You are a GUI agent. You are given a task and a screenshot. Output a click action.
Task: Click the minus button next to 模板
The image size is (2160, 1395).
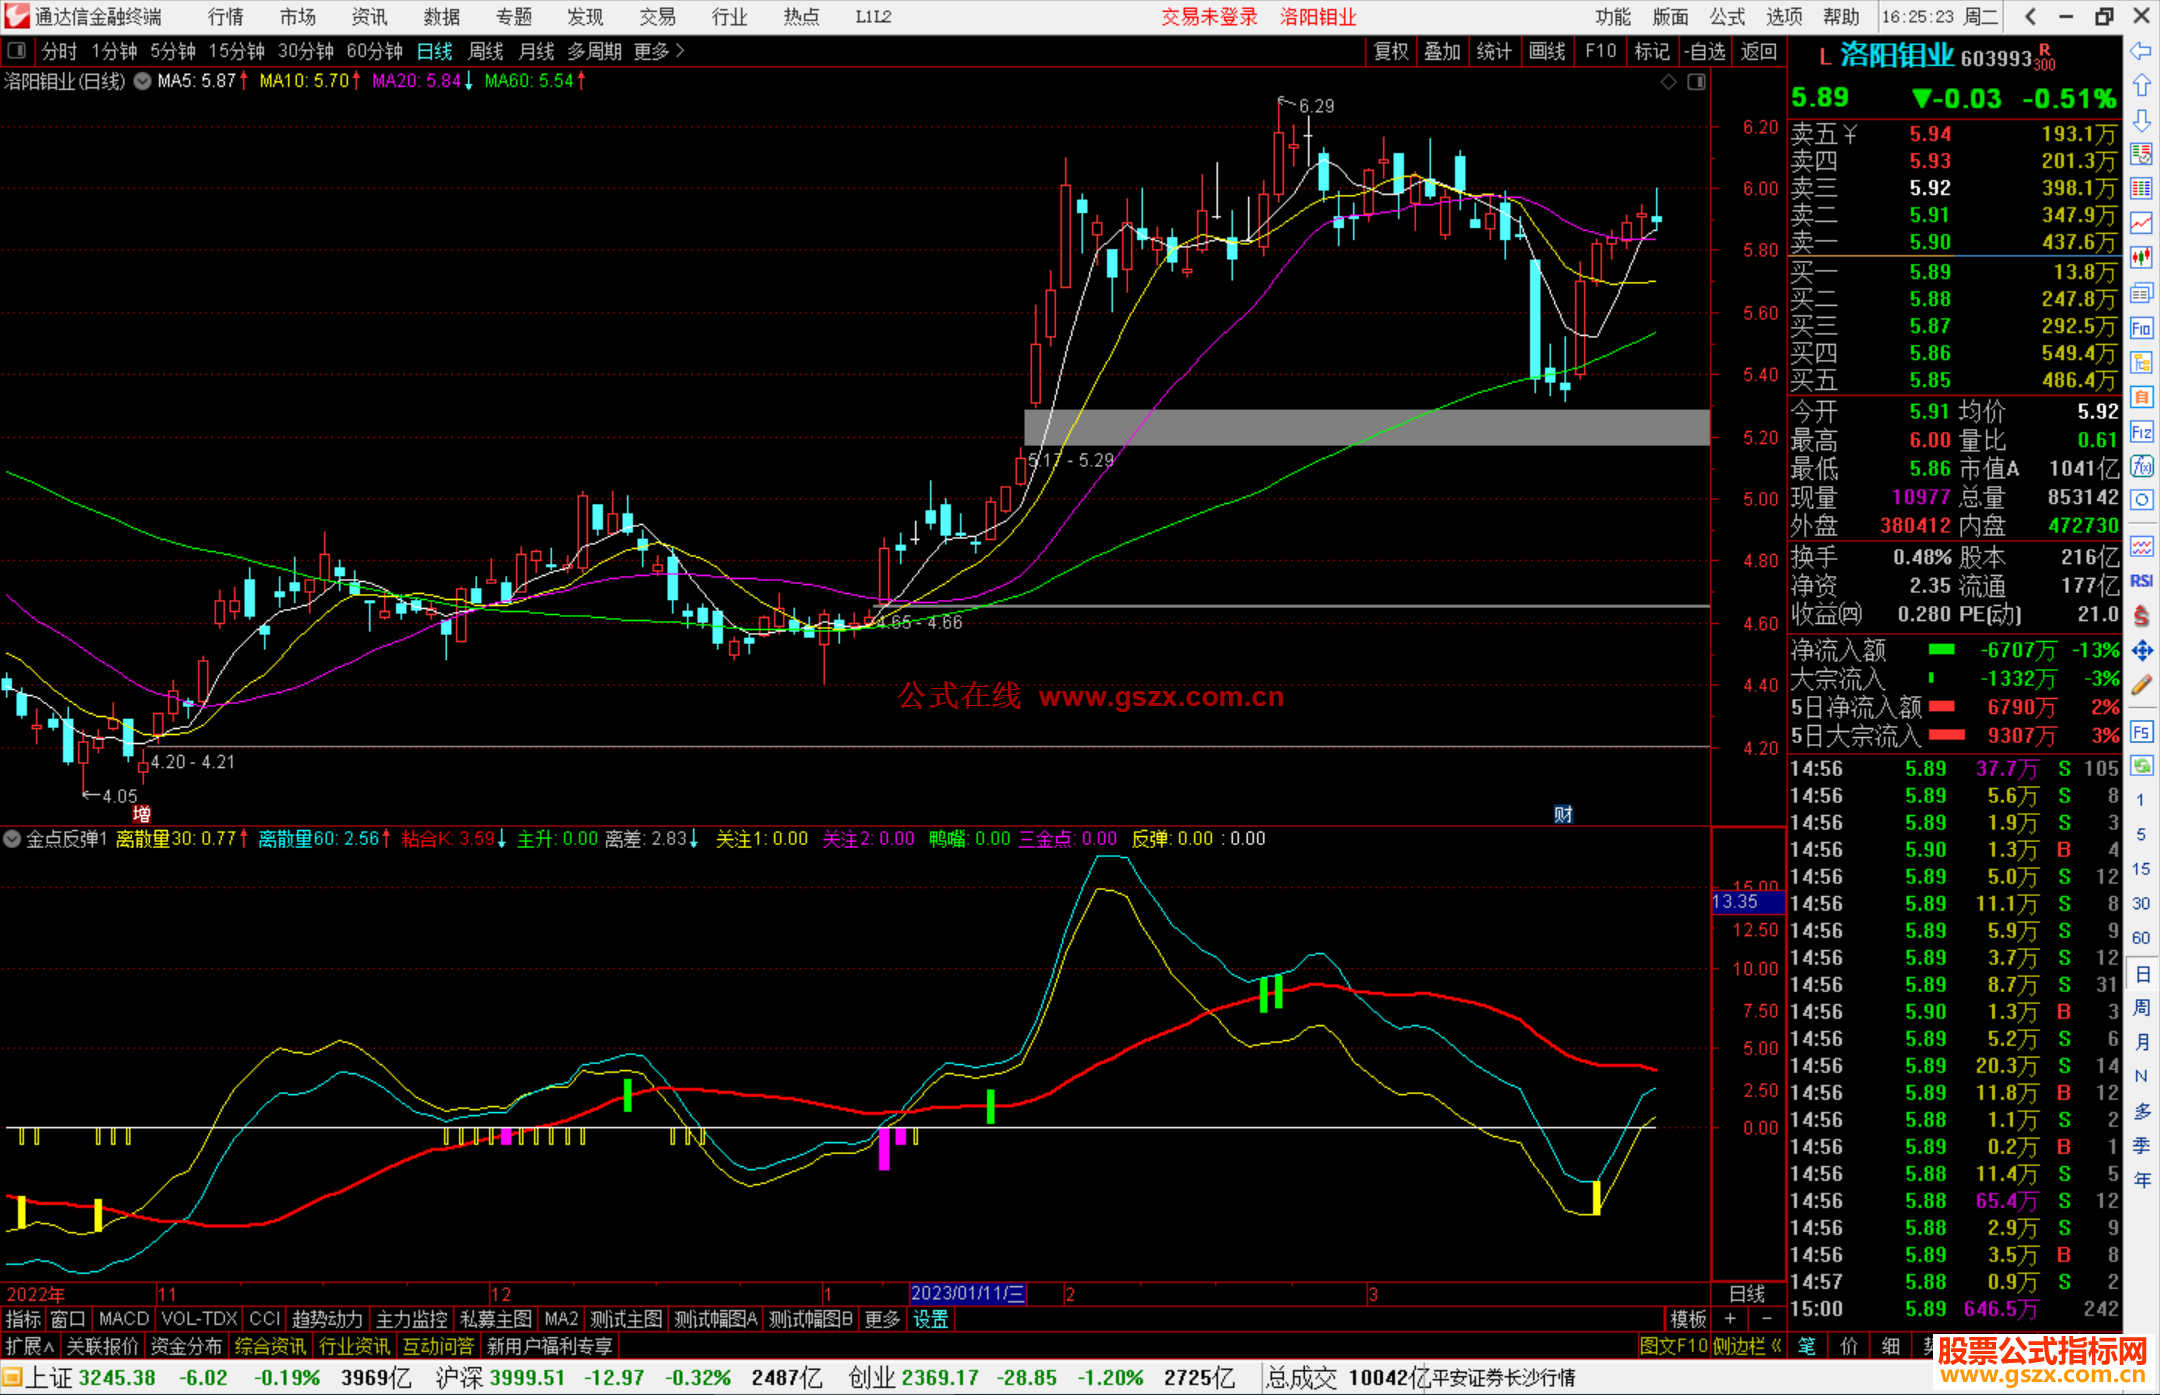tap(1767, 1319)
